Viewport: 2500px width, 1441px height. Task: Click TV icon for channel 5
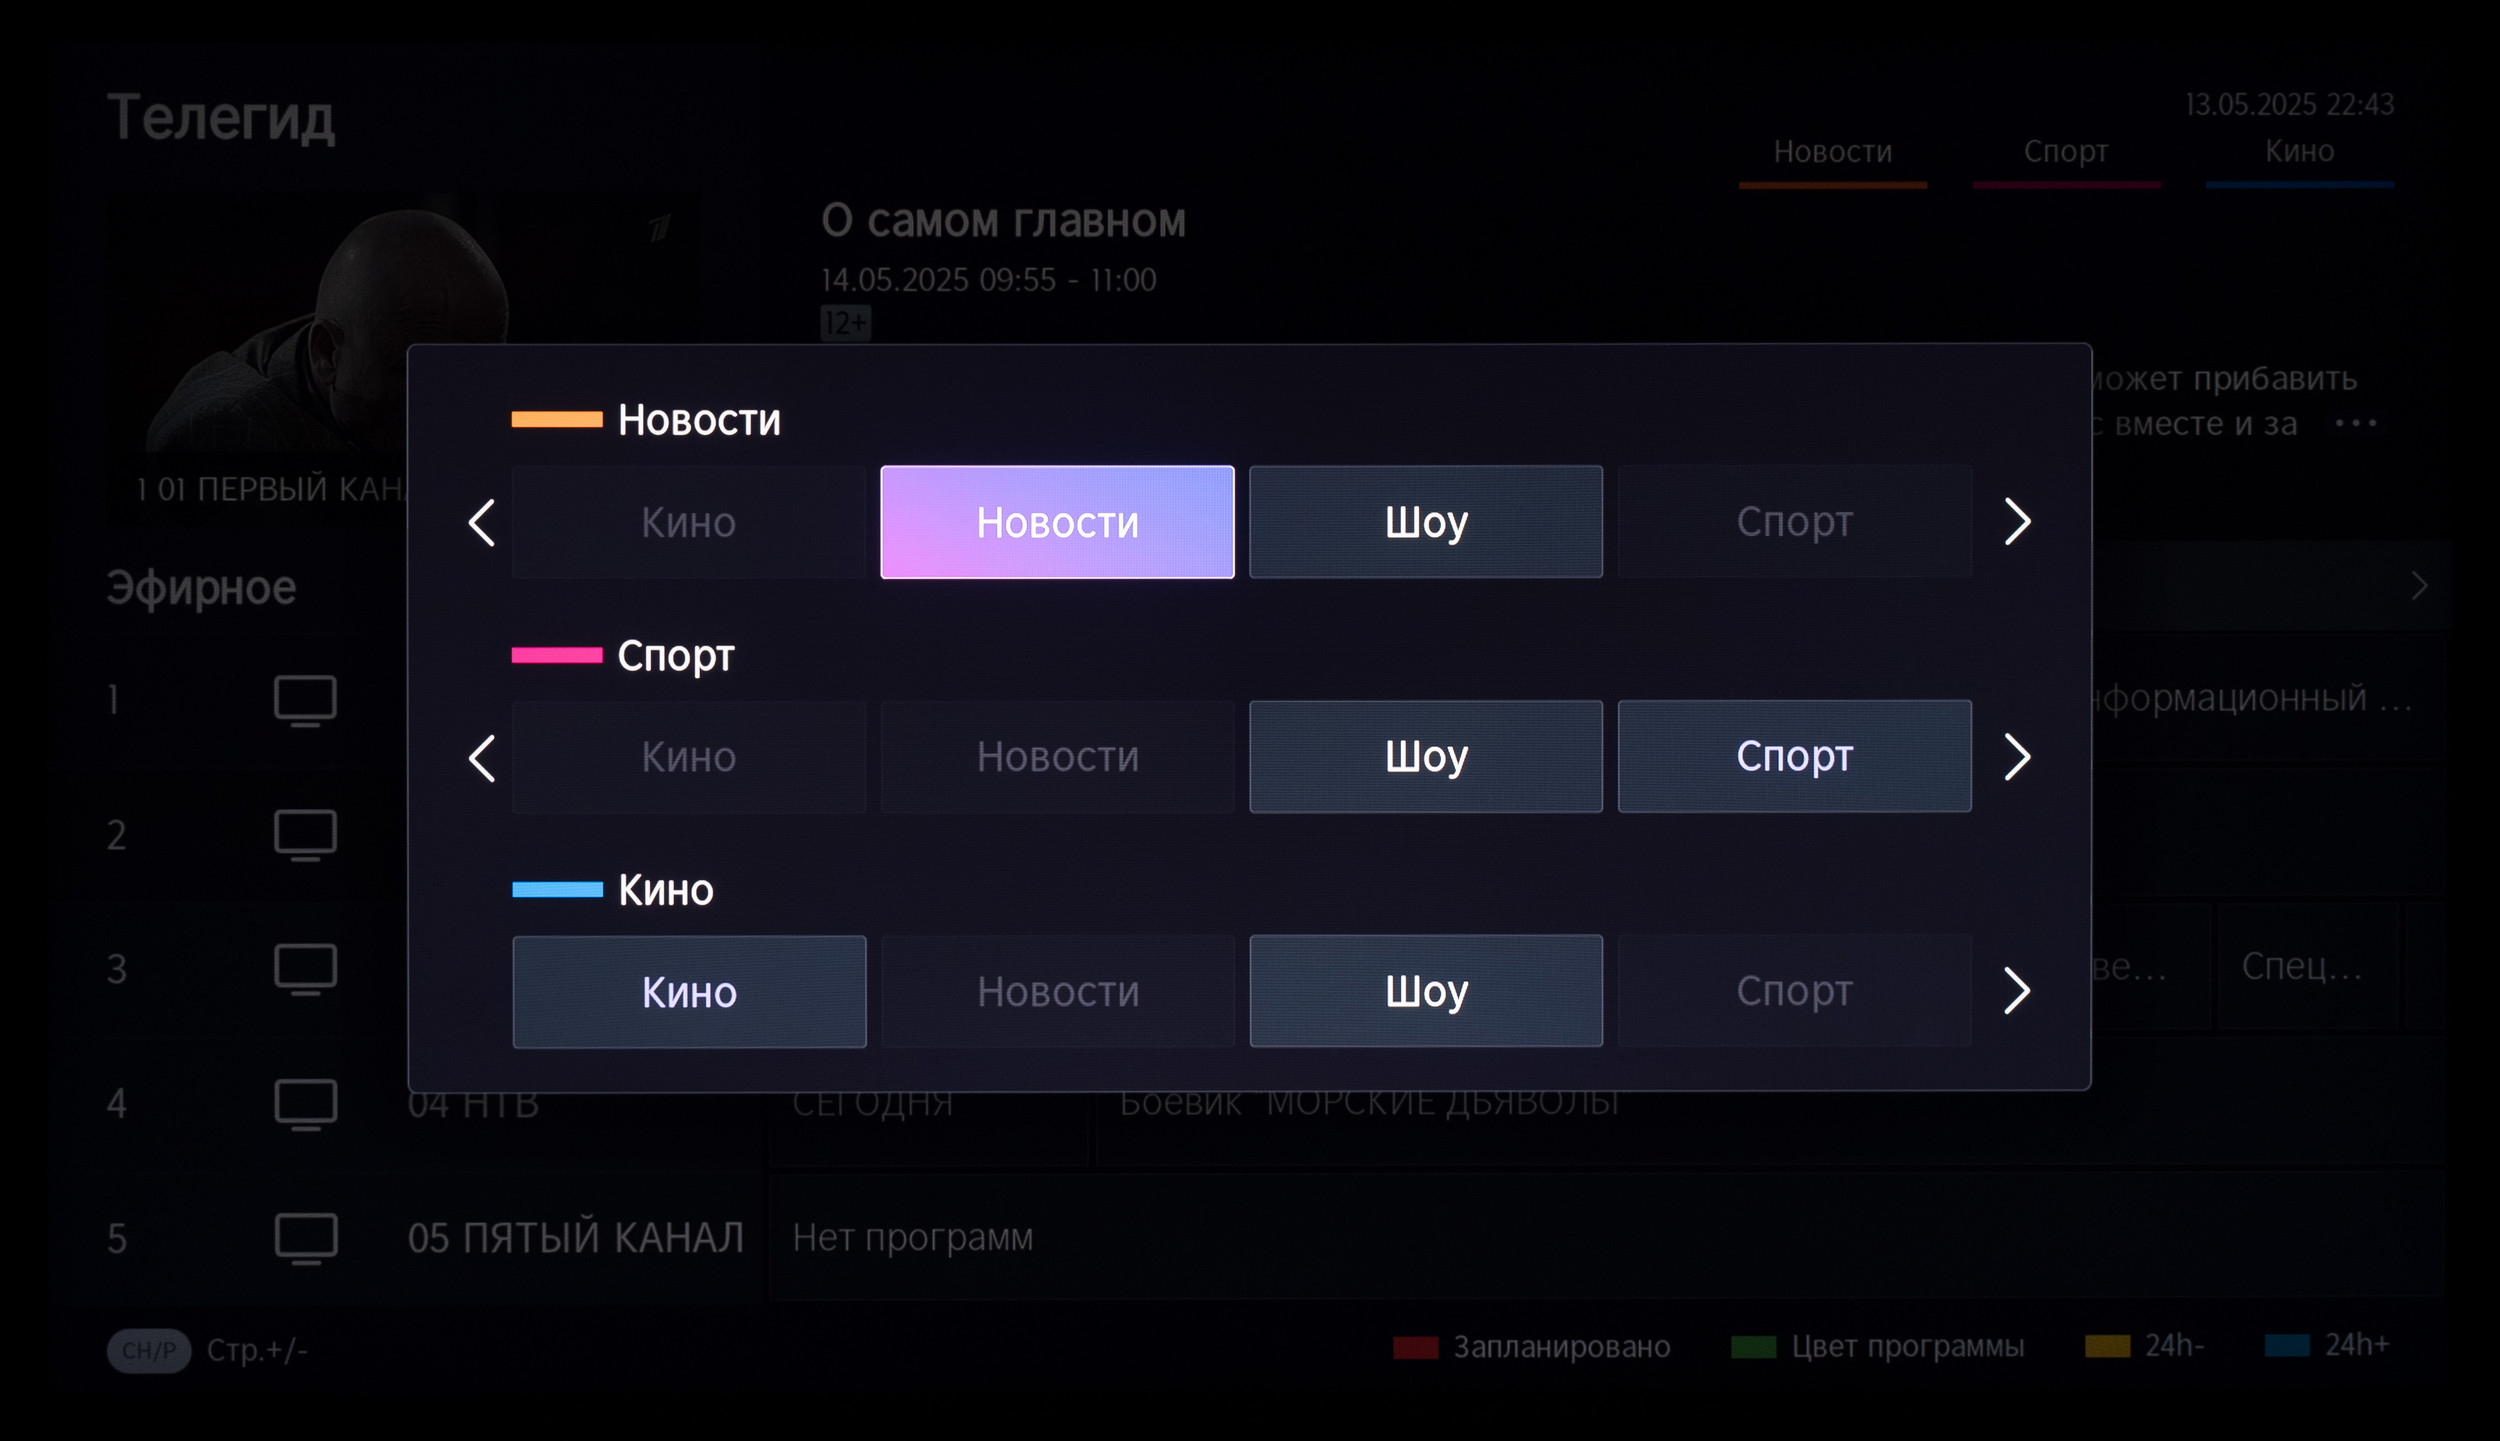point(305,1238)
